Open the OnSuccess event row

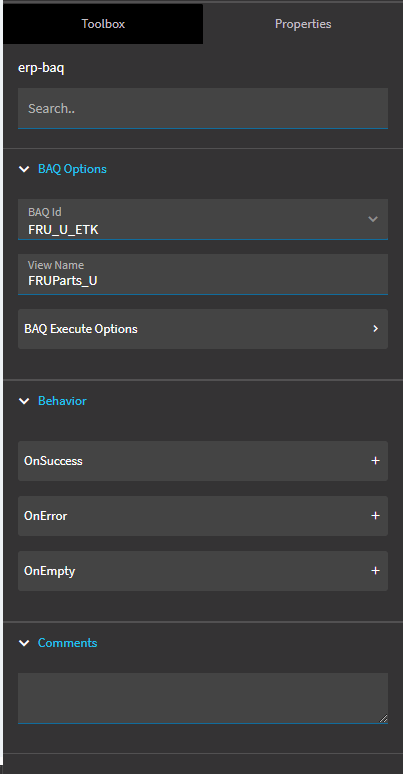tap(203, 461)
